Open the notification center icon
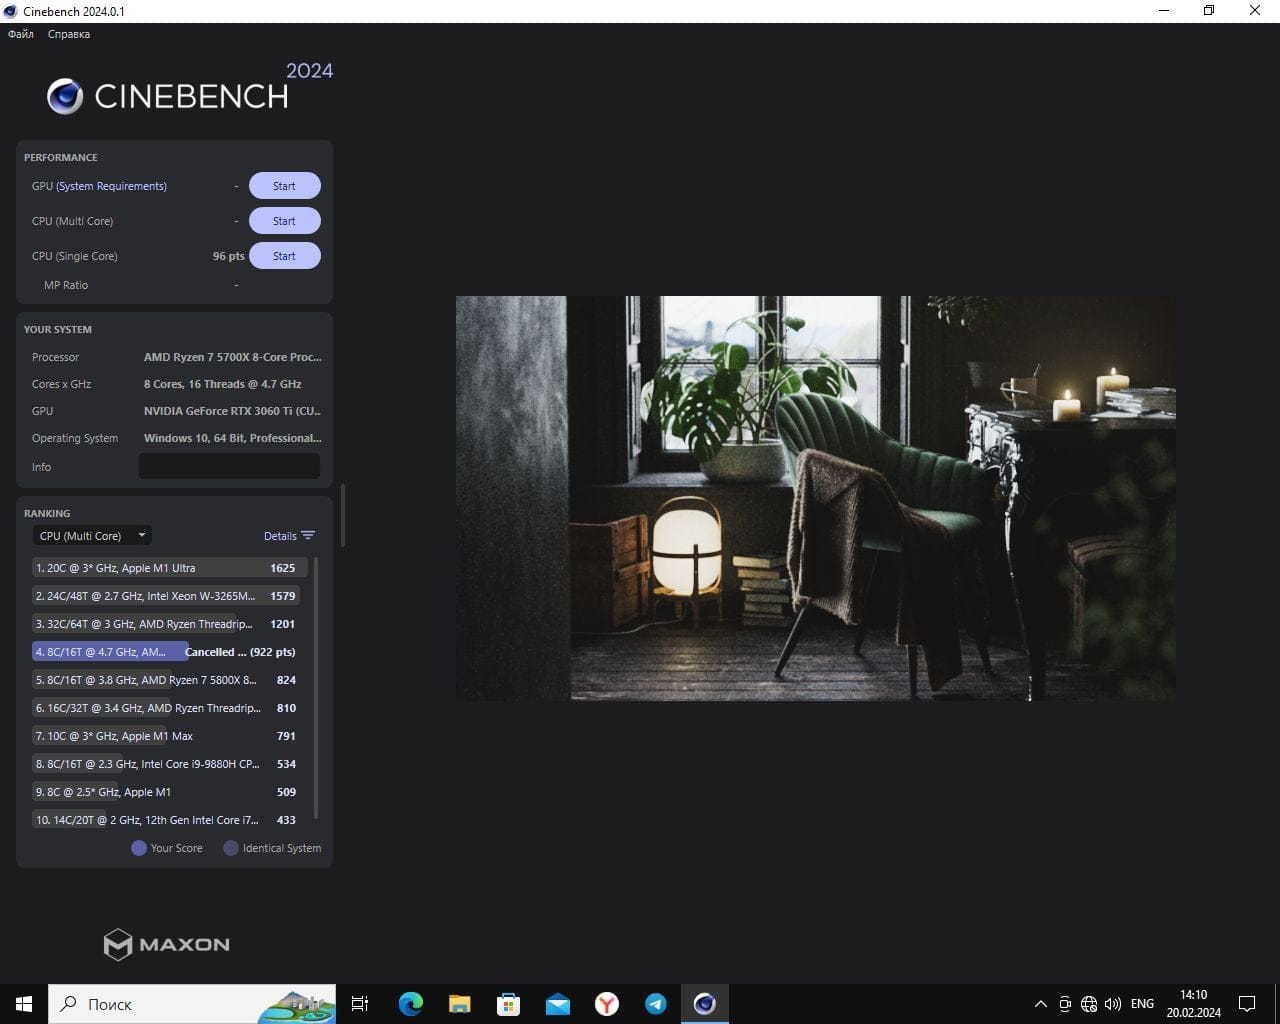 [x=1247, y=1004]
